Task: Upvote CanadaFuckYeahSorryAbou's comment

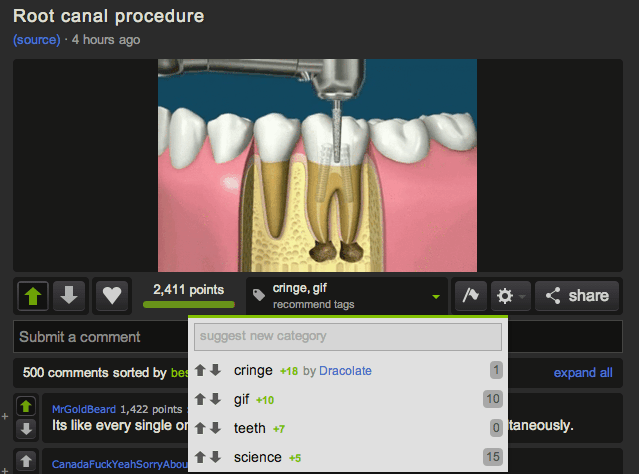Action: pyautogui.click(x=26, y=461)
